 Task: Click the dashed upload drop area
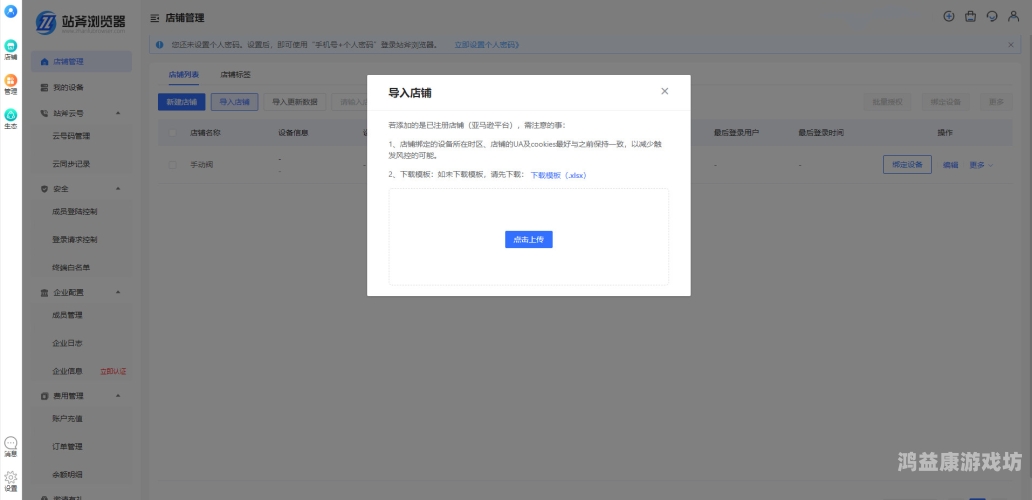click(529, 237)
